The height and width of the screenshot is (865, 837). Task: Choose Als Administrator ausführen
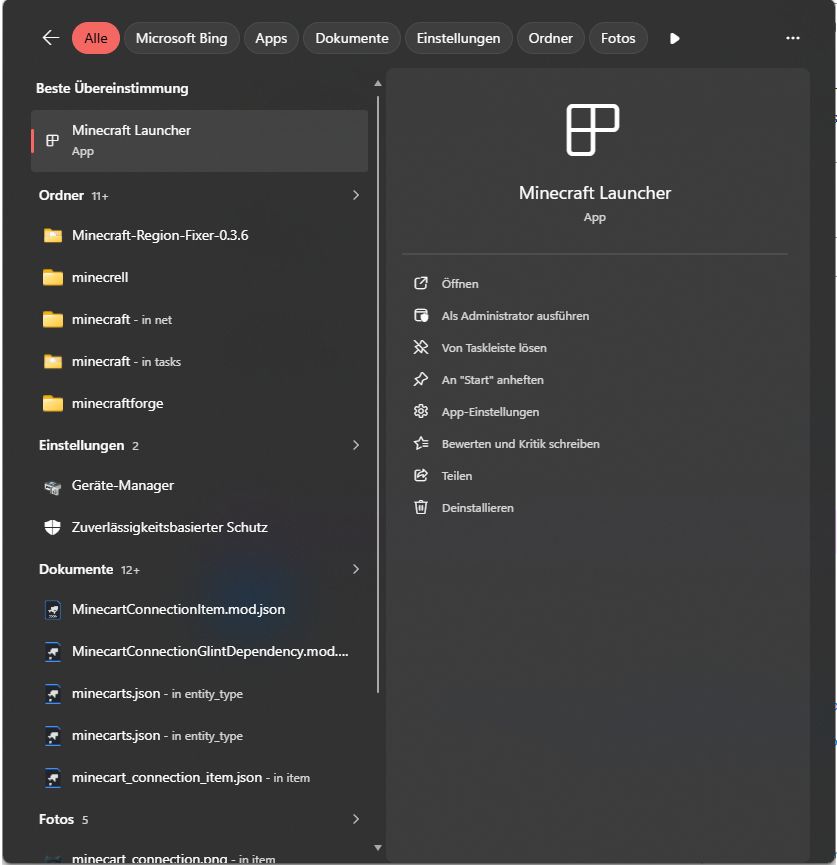click(515, 316)
